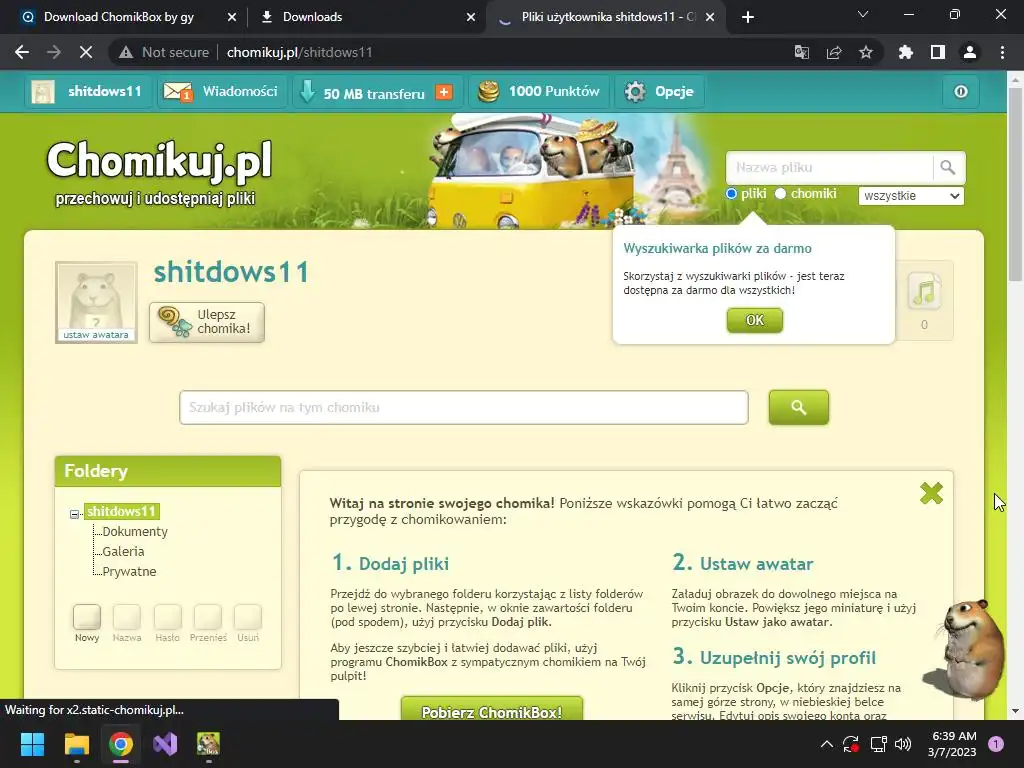Viewport: 1024px width, 768px height.
Task: Click the browser back arrow
Action: point(22,52)
